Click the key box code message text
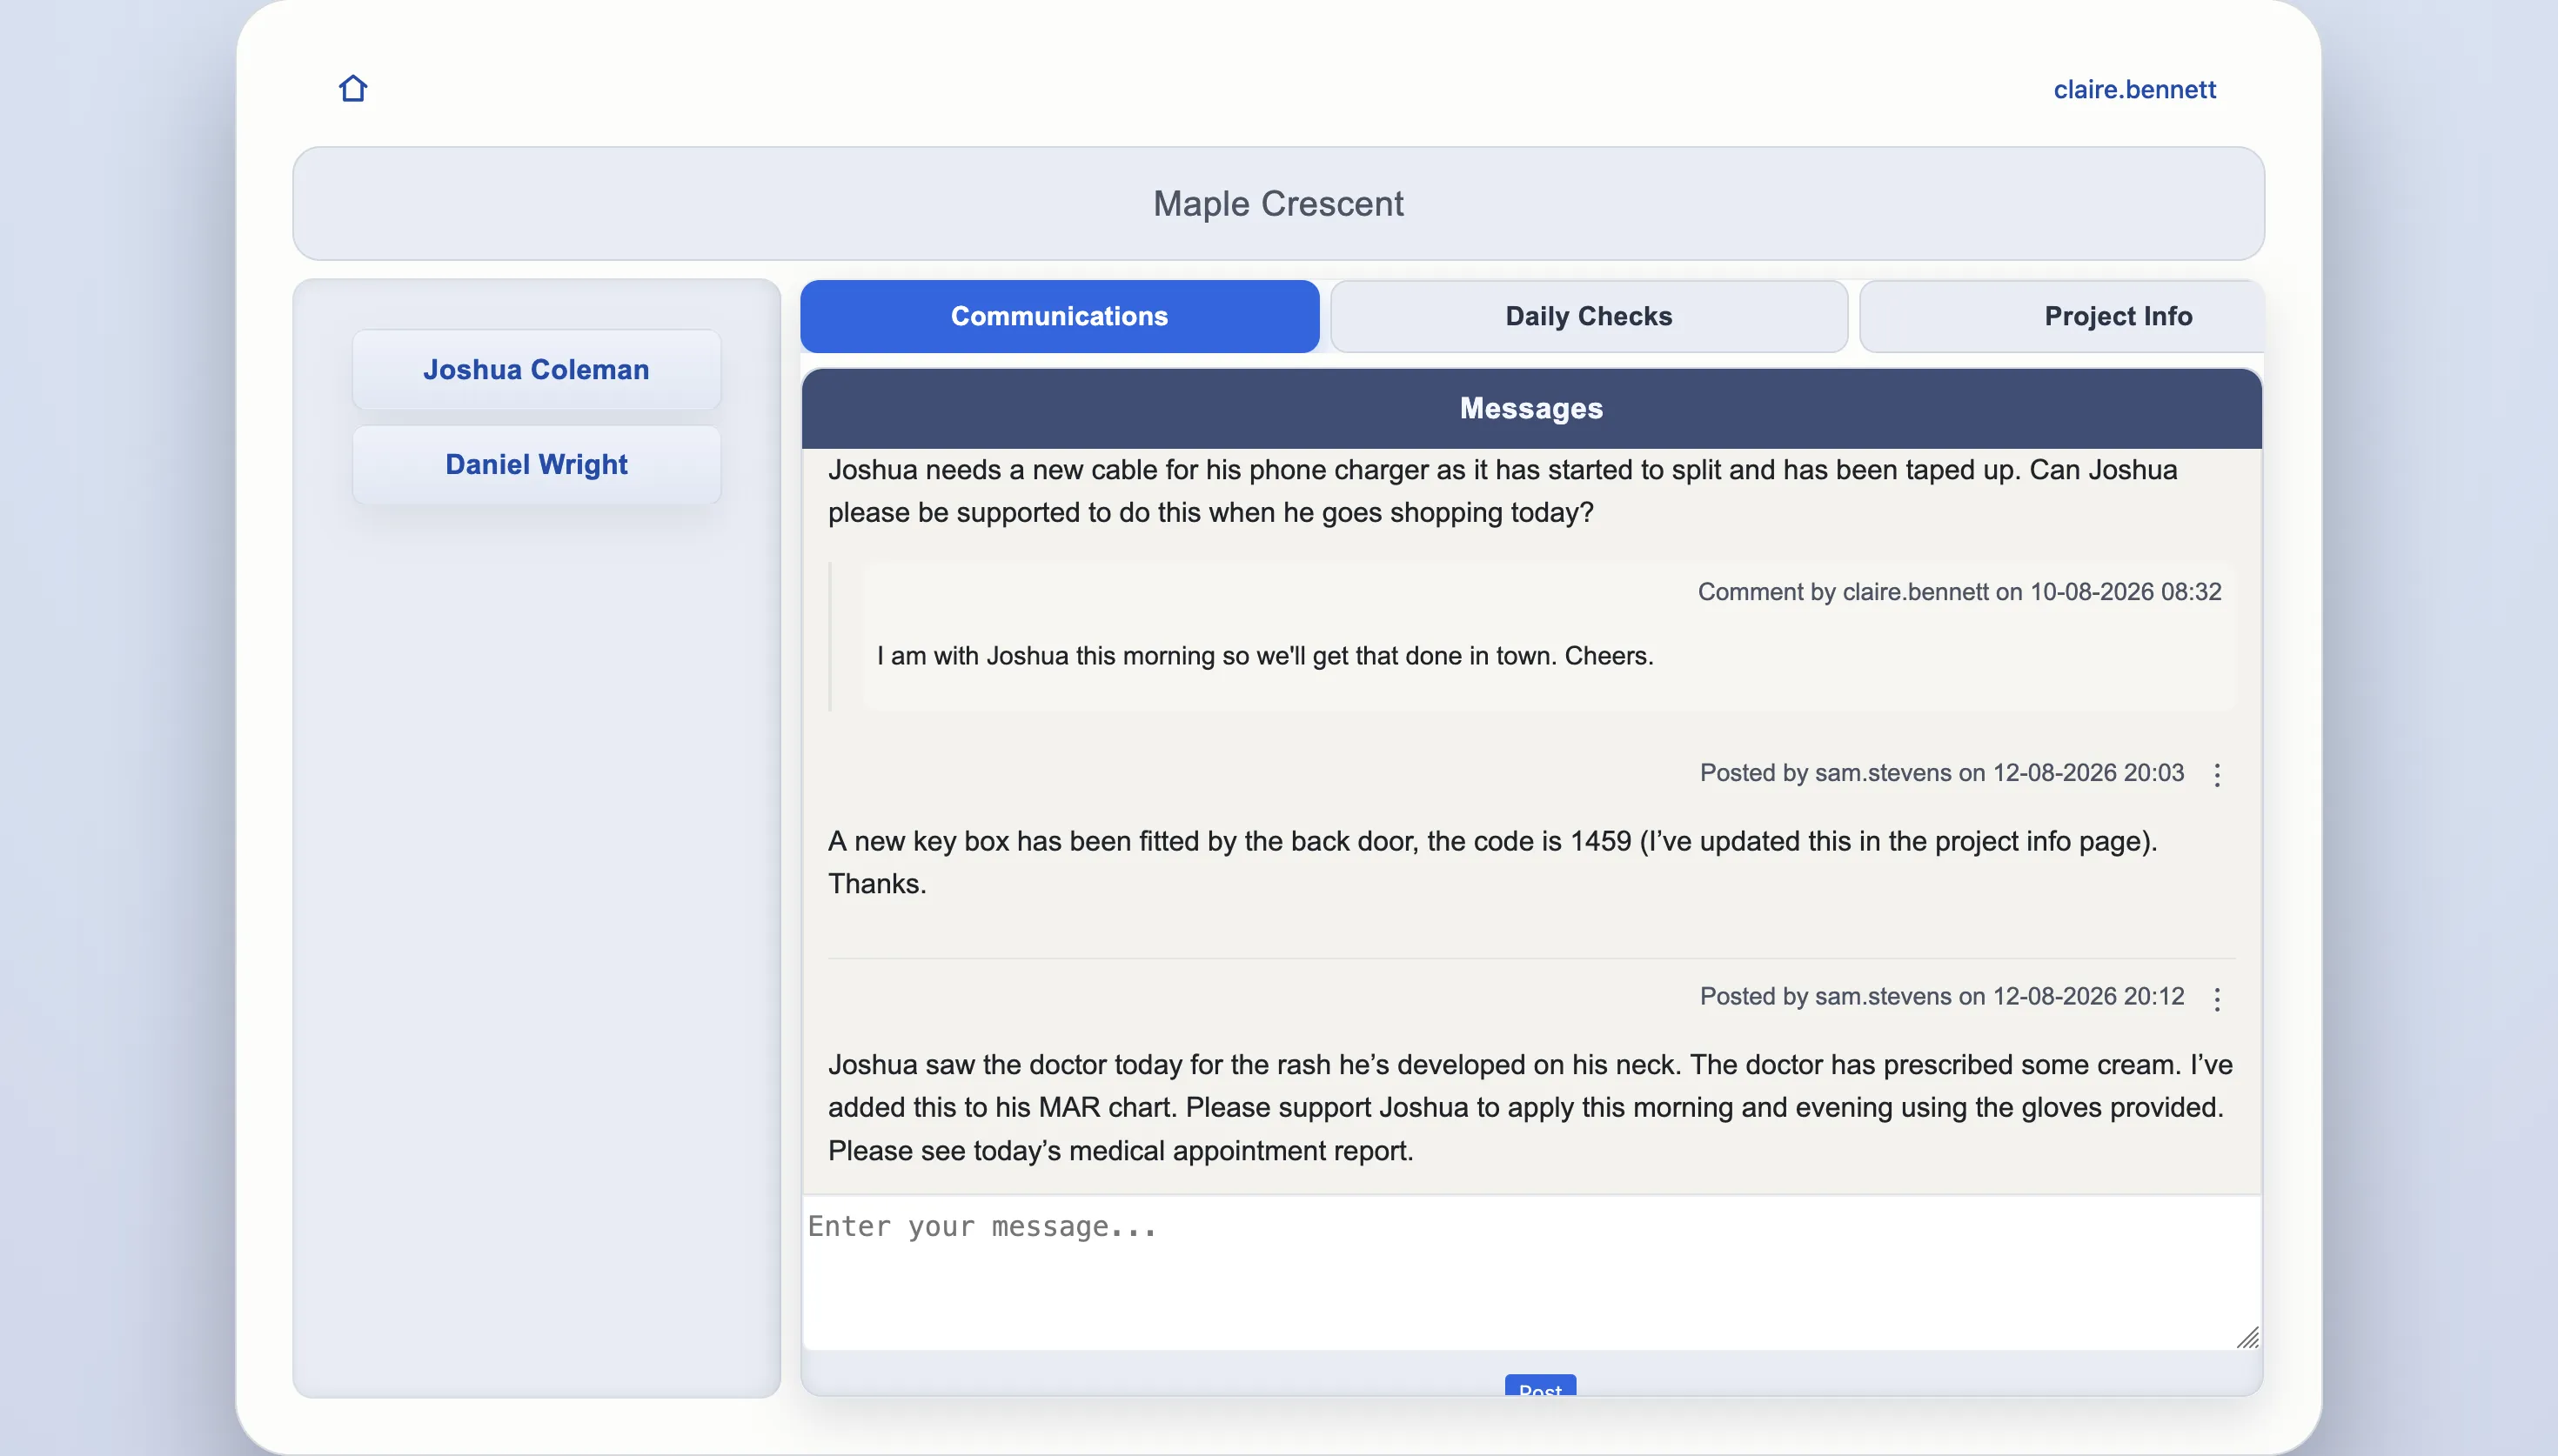 click(1492, 862)
